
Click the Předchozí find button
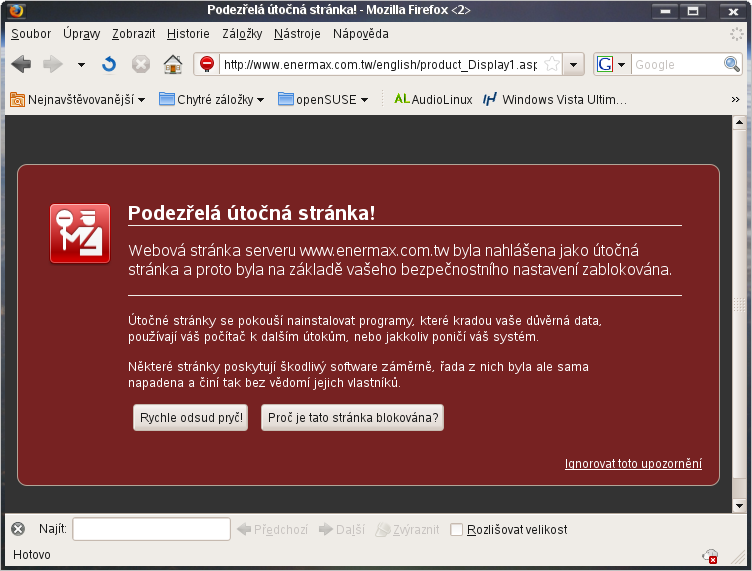pos(272,529)
